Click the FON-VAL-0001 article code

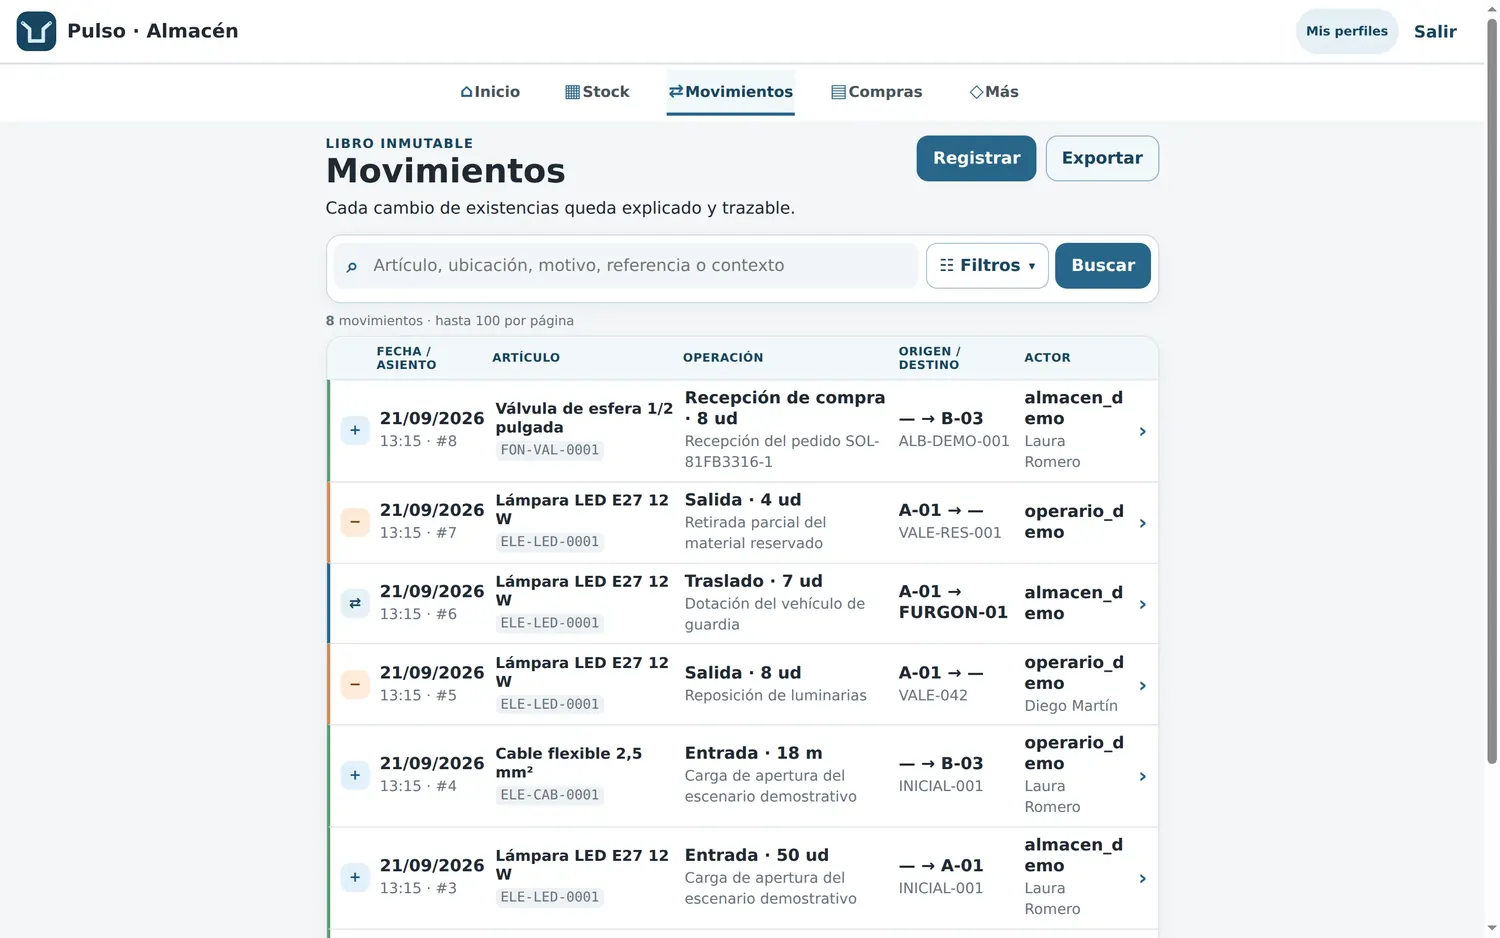550,450
